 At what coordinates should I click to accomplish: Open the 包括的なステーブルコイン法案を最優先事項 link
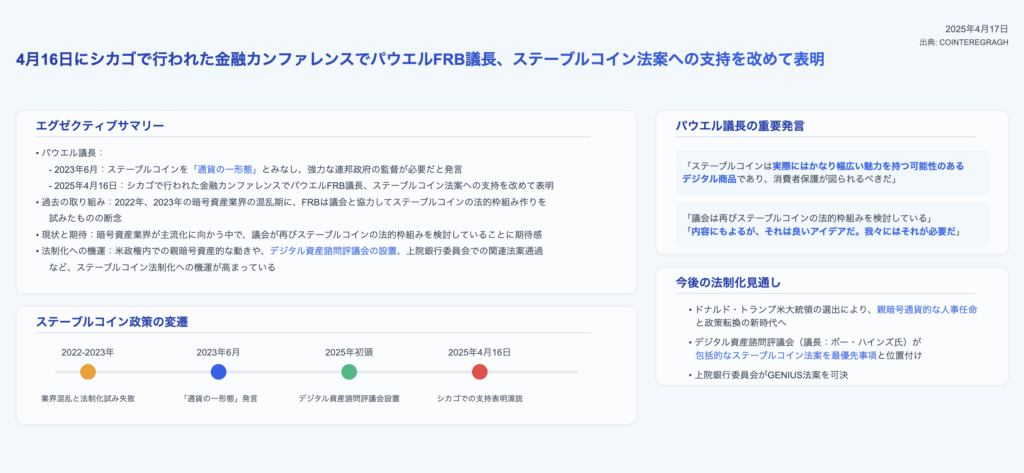tap(786, 355)
